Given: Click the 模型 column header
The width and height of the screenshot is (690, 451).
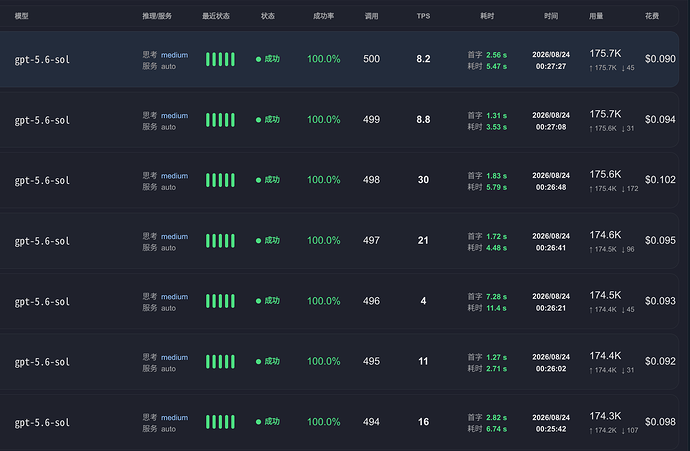Looking at the screenshot, I should tap(22, 16).
